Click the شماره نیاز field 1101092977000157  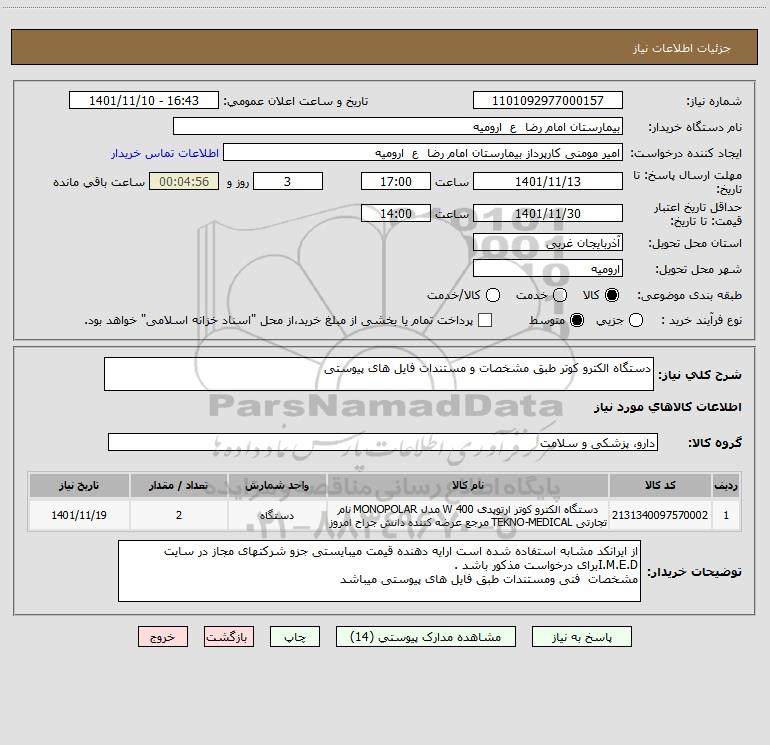[x=548, y=100]
